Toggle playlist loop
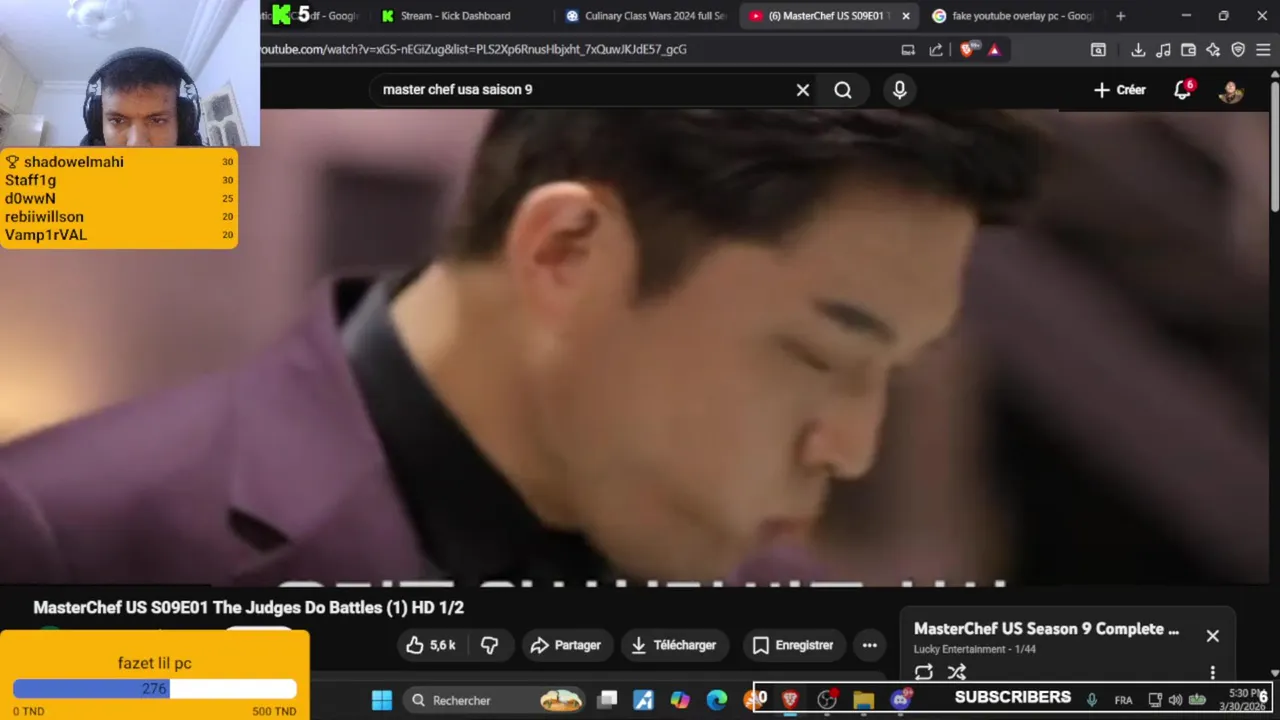 [x=923, y=672]
